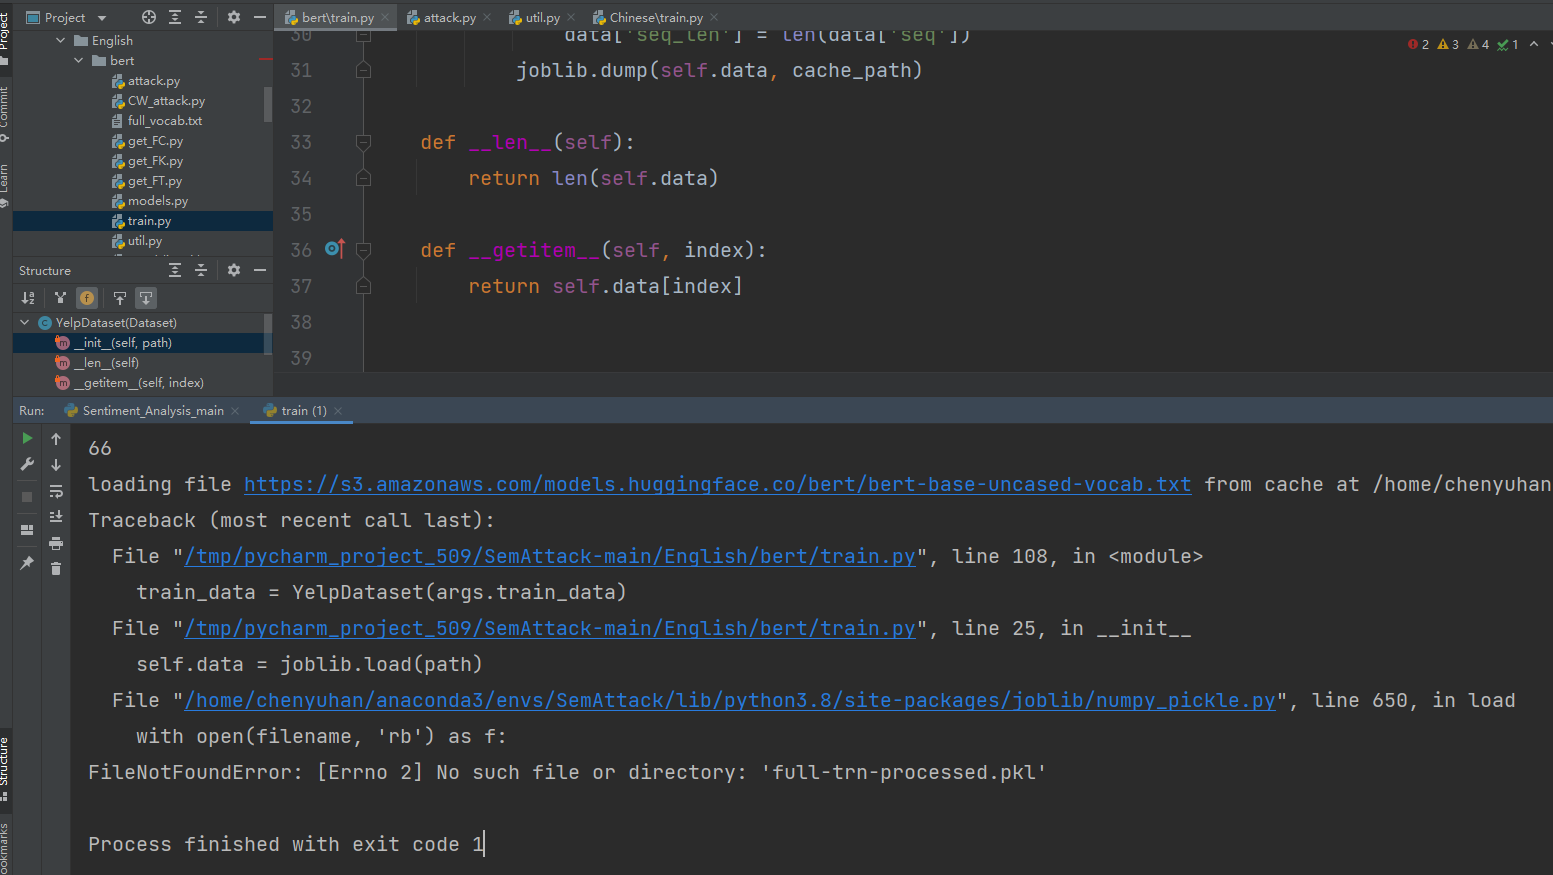The height and width of the screenshot is (875, 1553).
Task: Open run configuration settings via wrench icon
Action: (x=27, y=463)
